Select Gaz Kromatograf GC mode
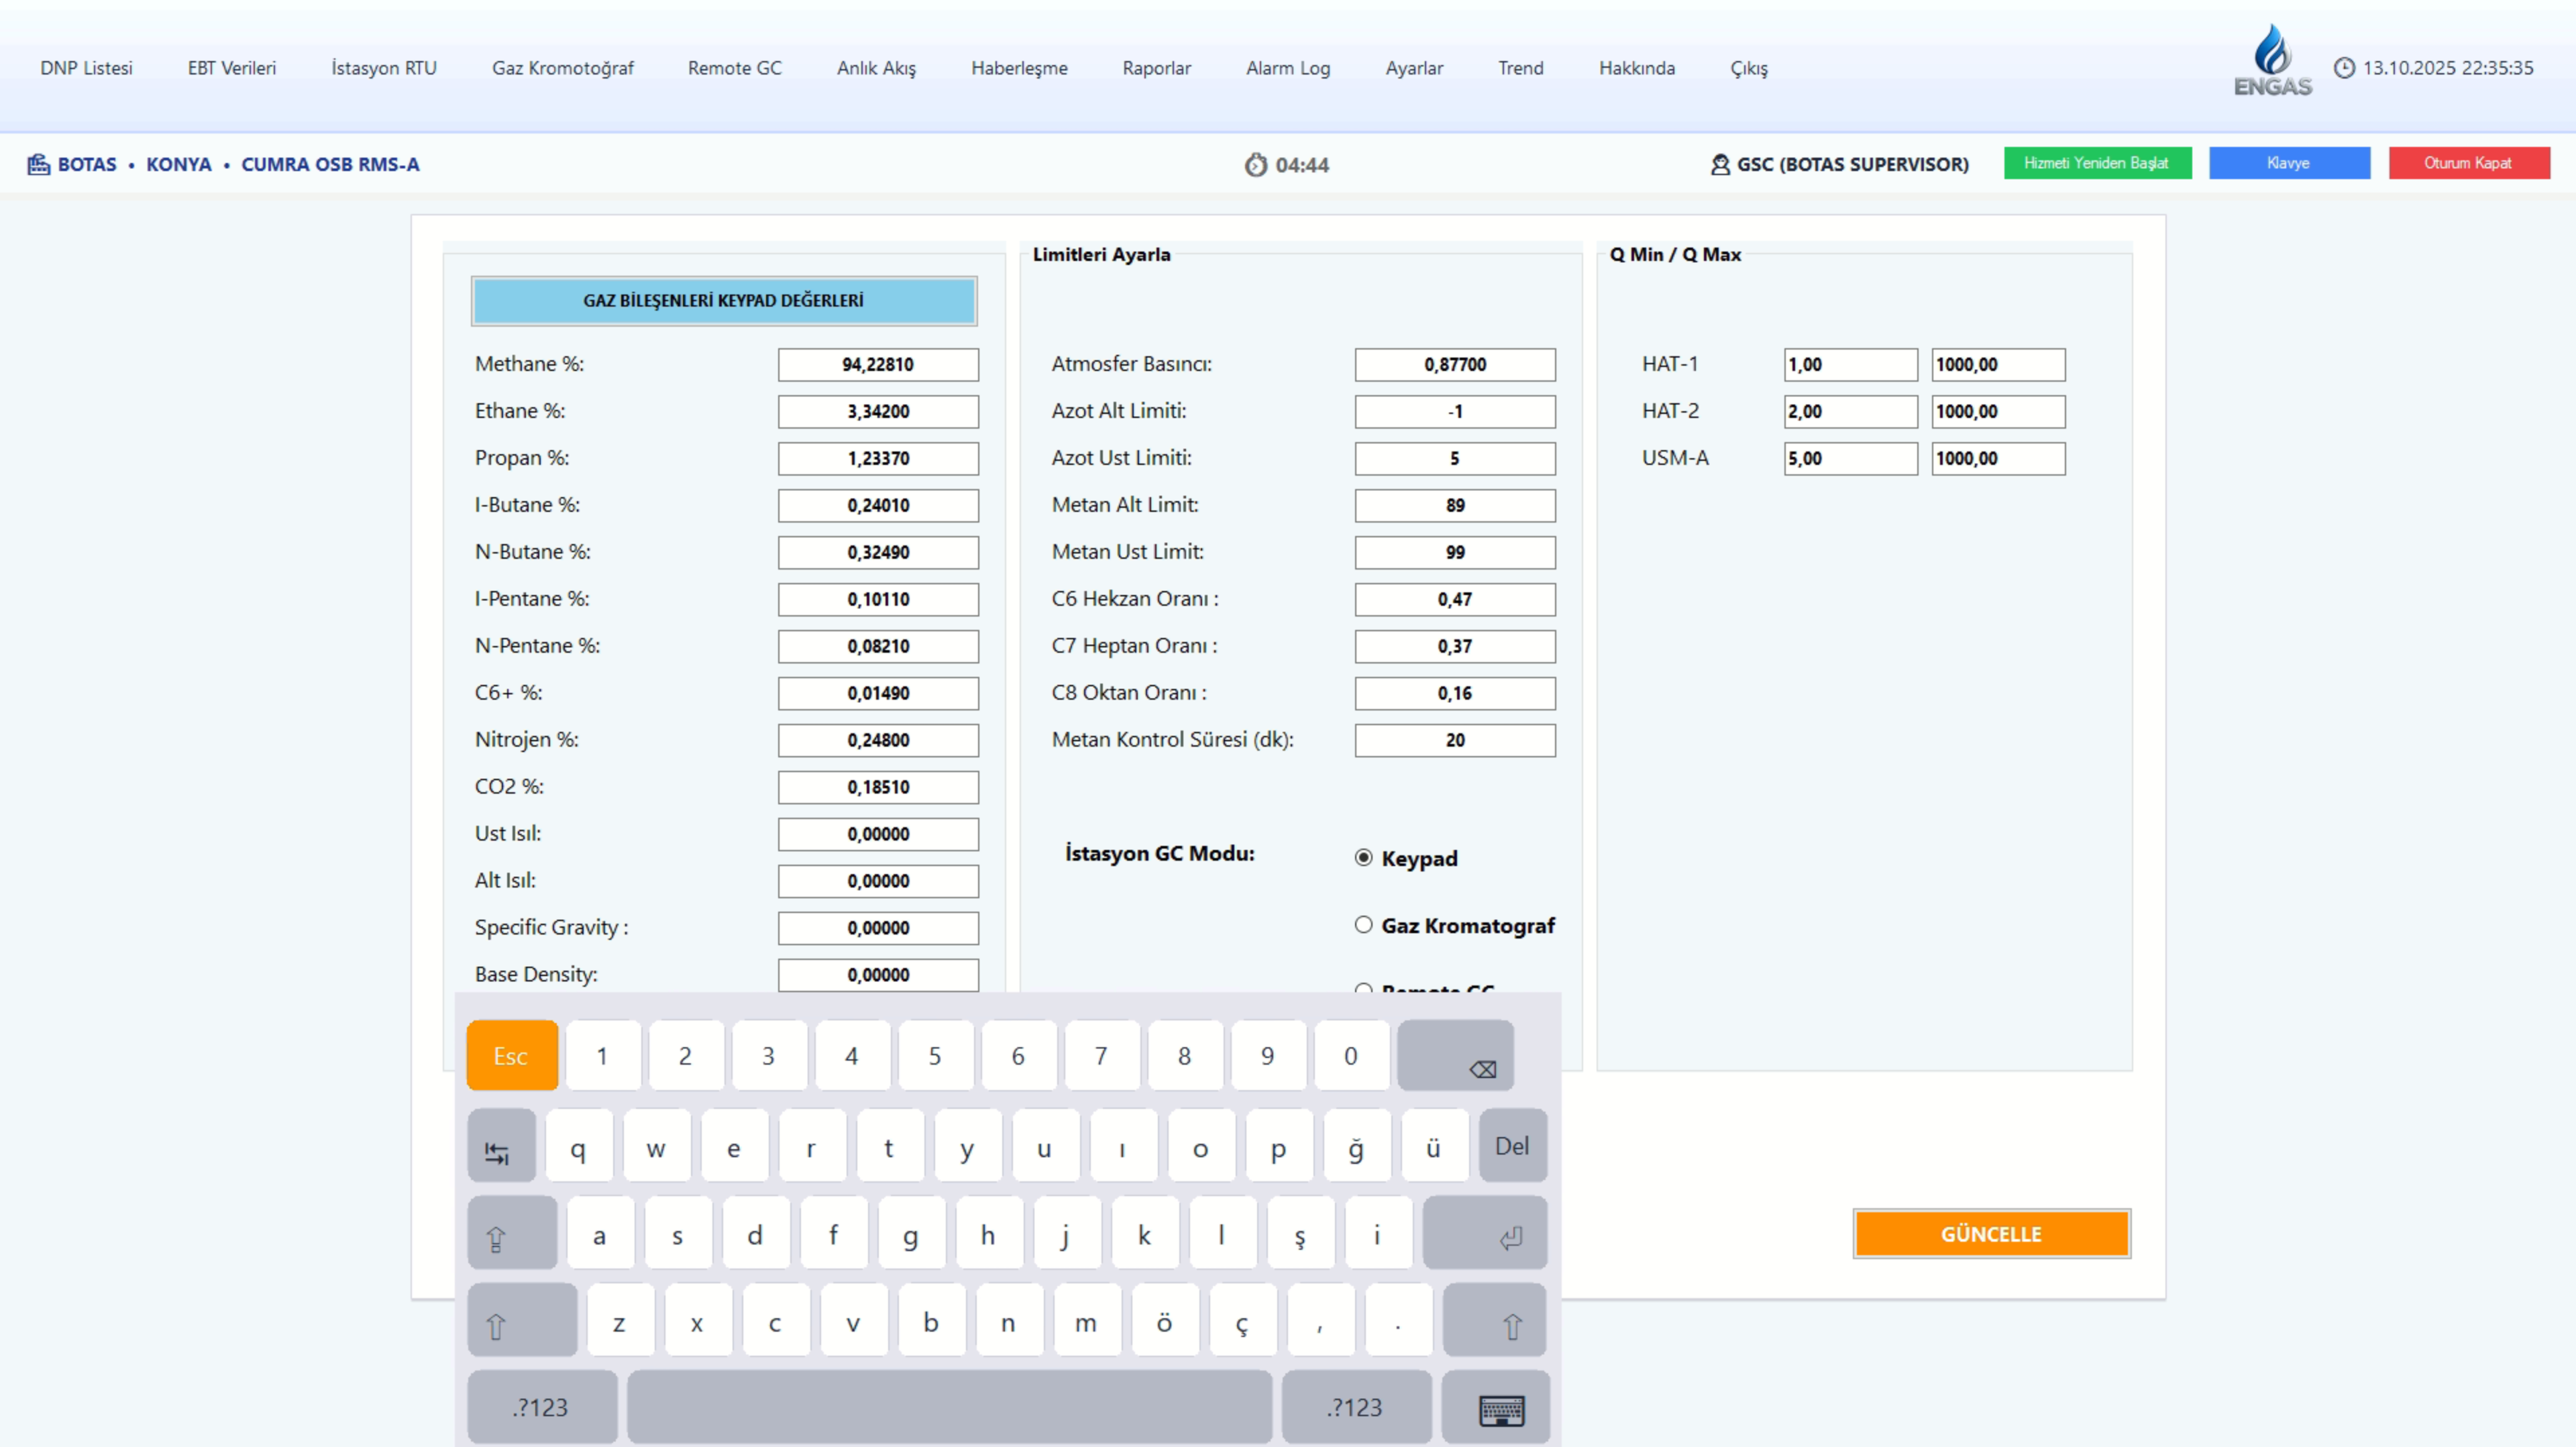Image resolution: width=2576 pixels, height=1447 pixels. 1363,925
